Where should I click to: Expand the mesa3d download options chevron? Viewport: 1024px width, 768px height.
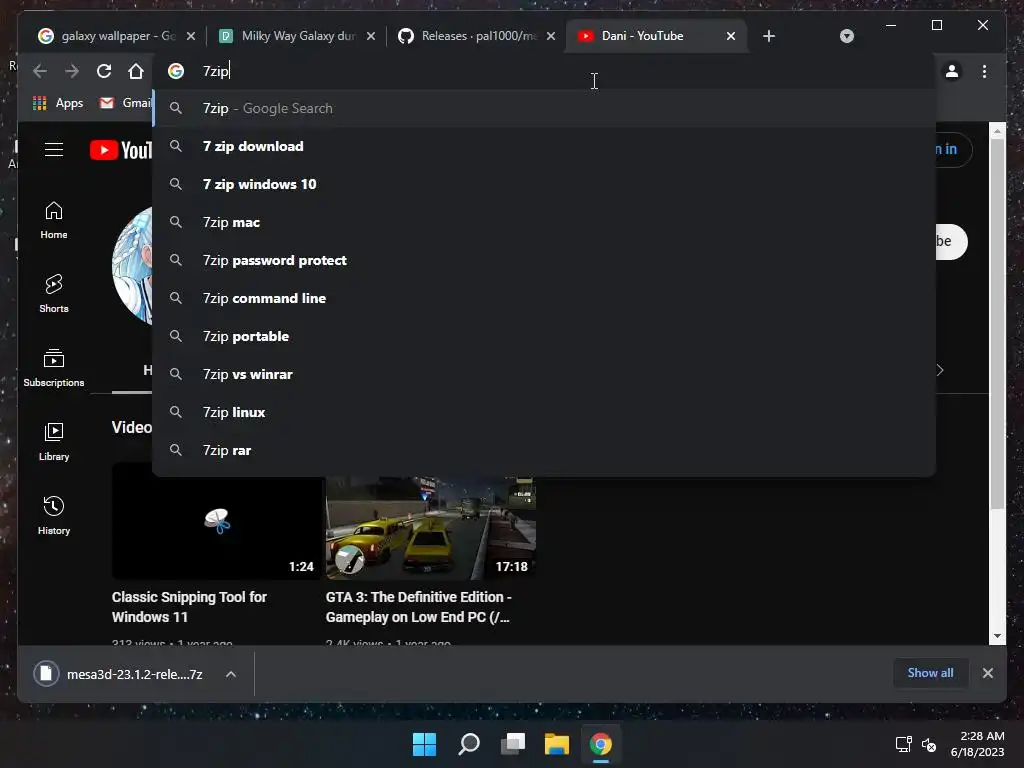tap(231, 674)
